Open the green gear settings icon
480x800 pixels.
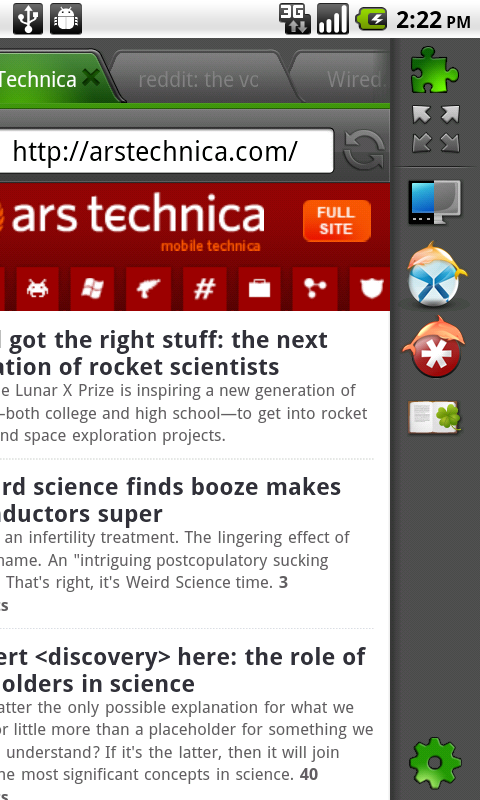435,763
